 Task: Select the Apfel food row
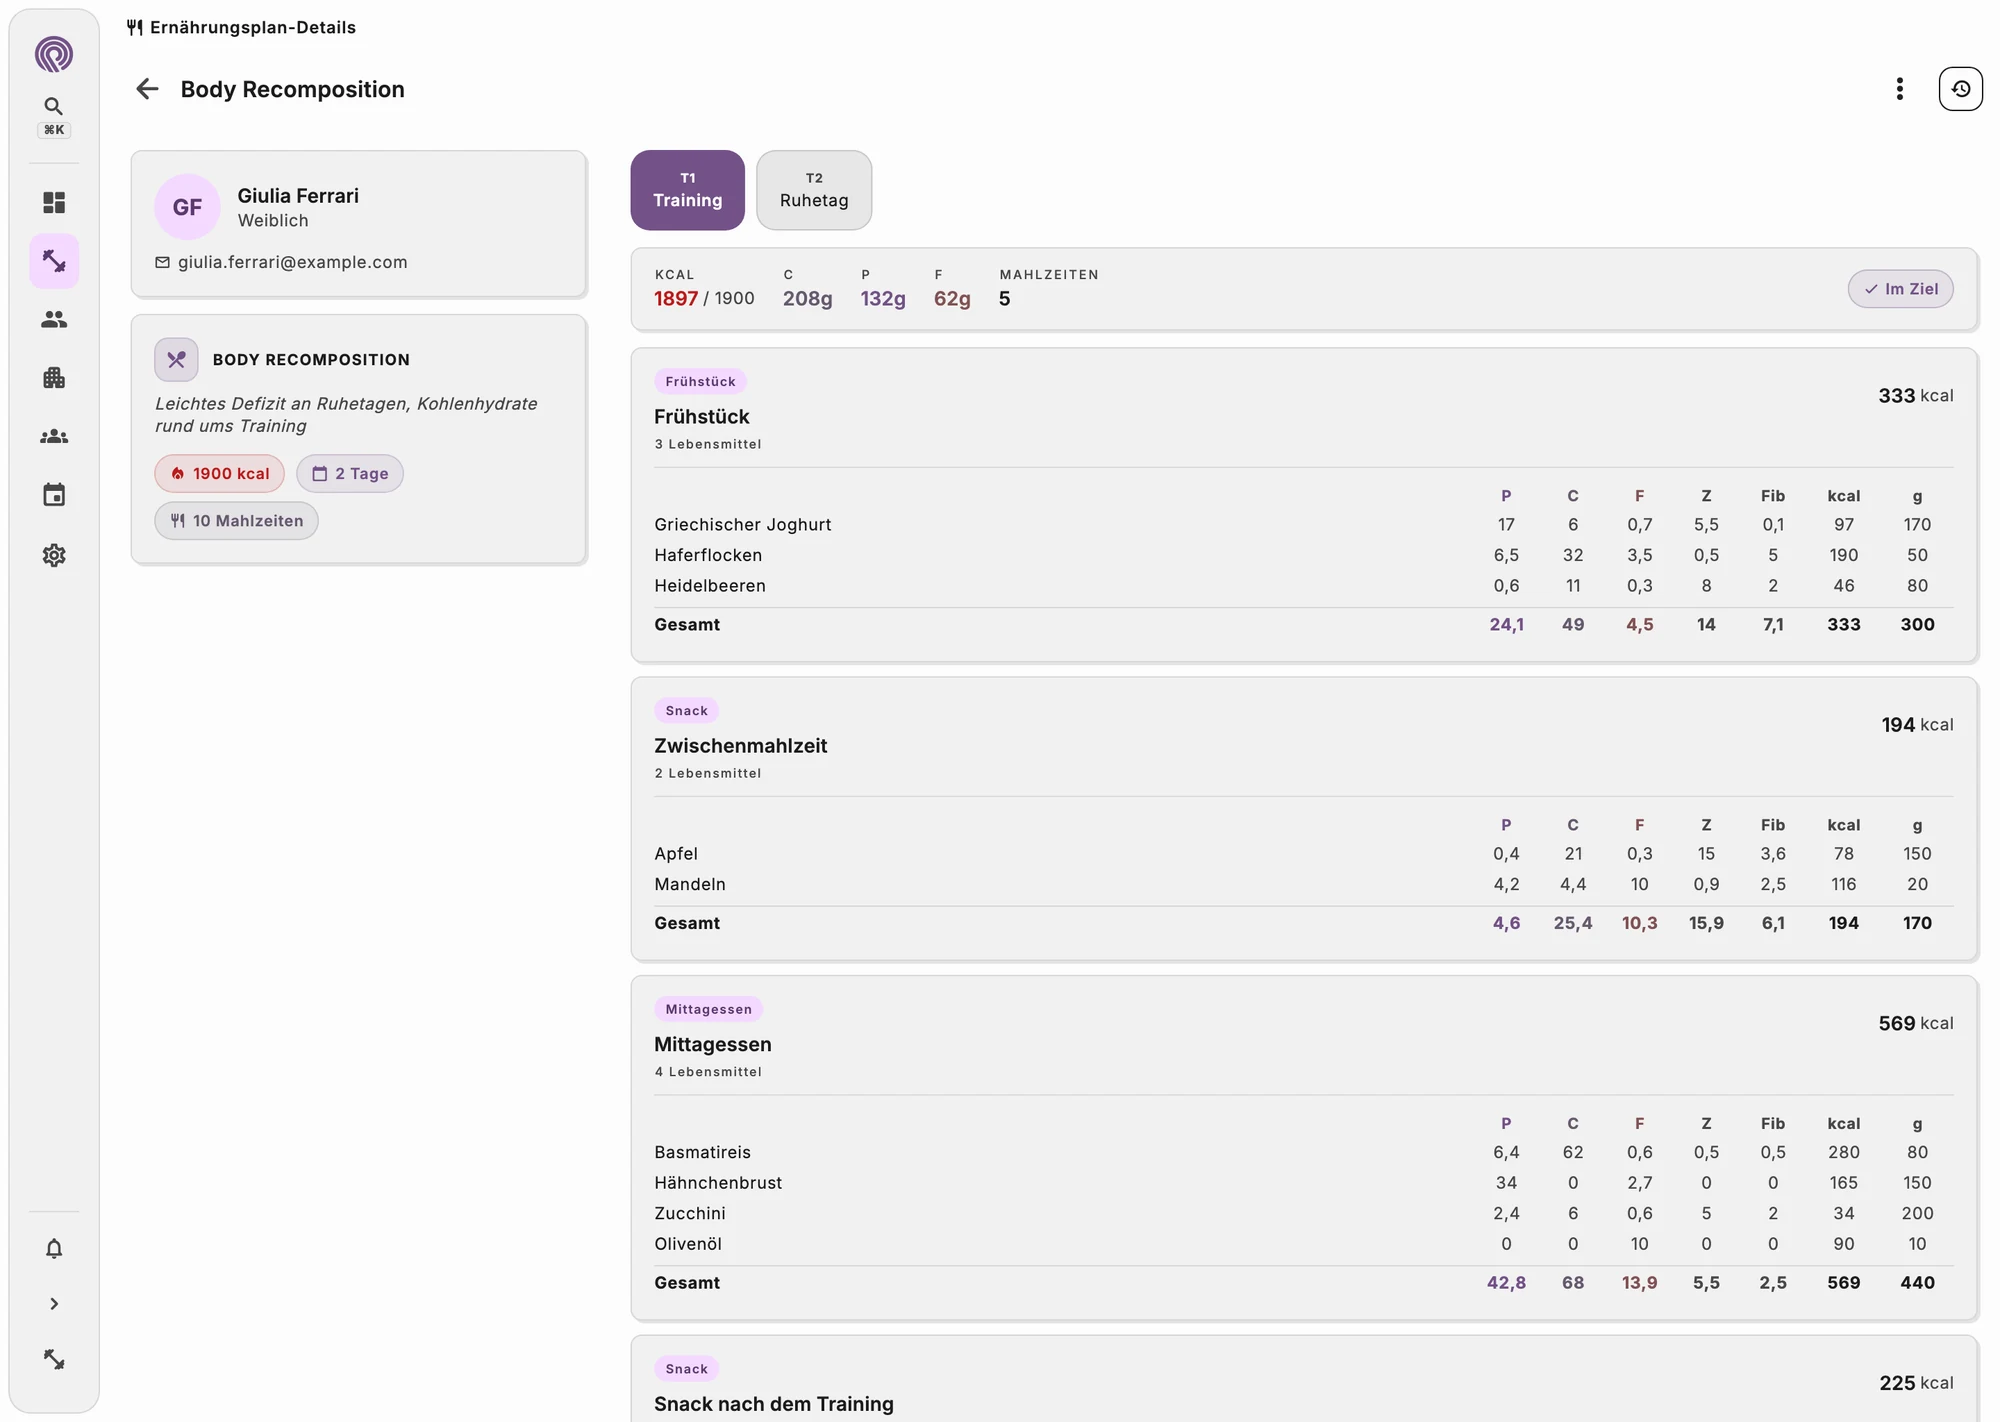tap(1303, 854)
